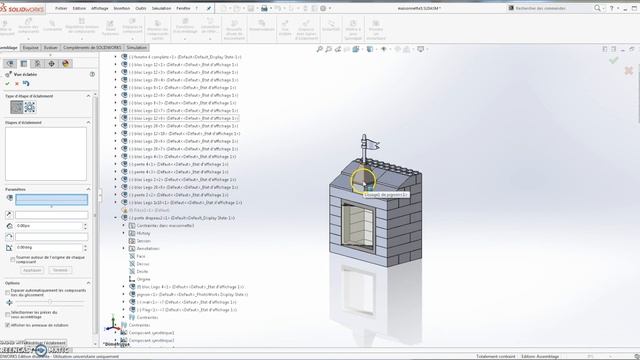Screen dimensions: 640x360
Task: Switch to the Esquisse tab
Action: (30, 48)
